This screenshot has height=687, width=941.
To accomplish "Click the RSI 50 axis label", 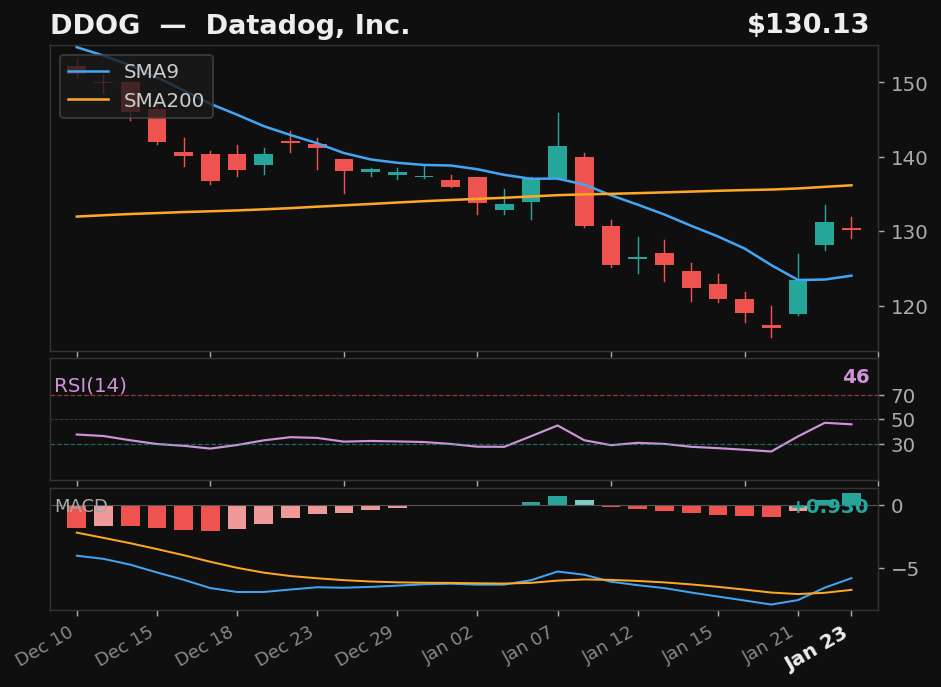I will [x=903, y=421].
